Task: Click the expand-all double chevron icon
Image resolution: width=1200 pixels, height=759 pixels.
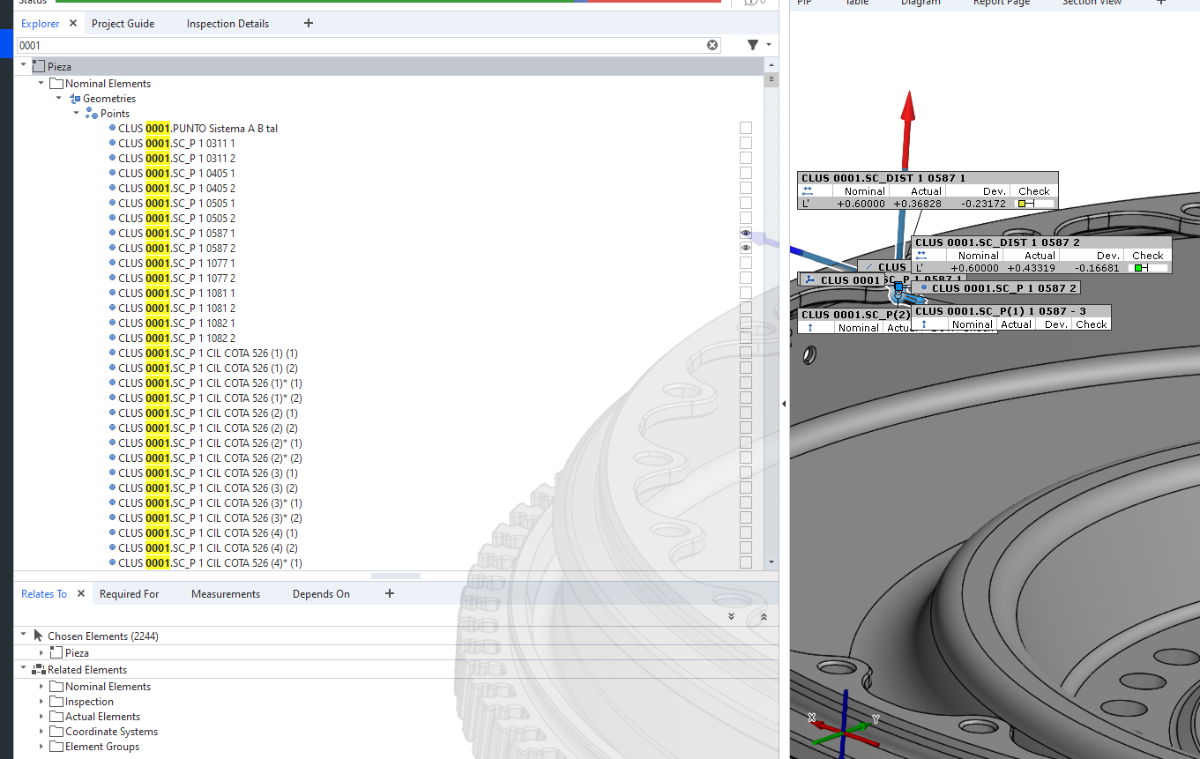Action: [731, 616]
